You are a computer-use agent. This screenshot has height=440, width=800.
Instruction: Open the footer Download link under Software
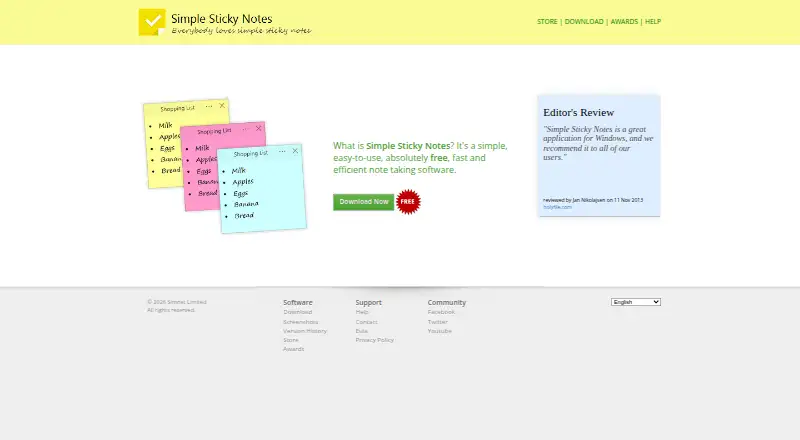297,312
